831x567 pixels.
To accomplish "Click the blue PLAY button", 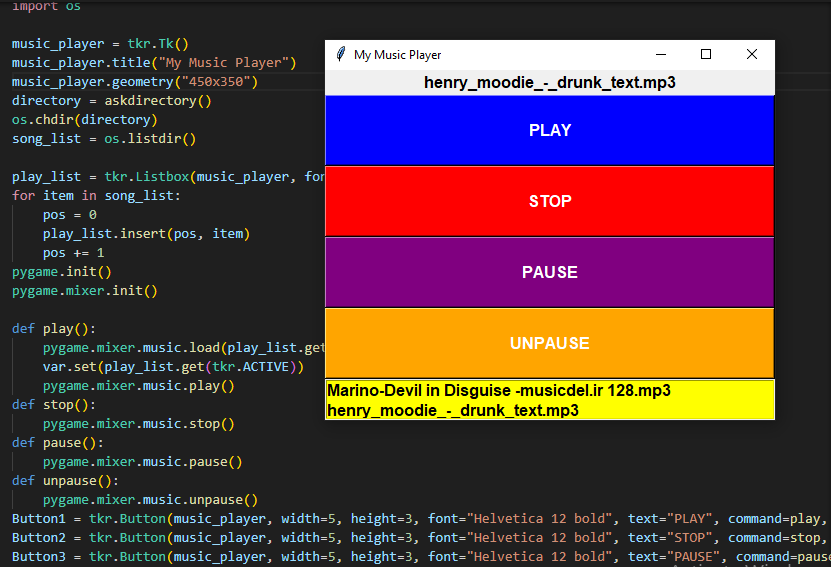I will tap(550, 130).
